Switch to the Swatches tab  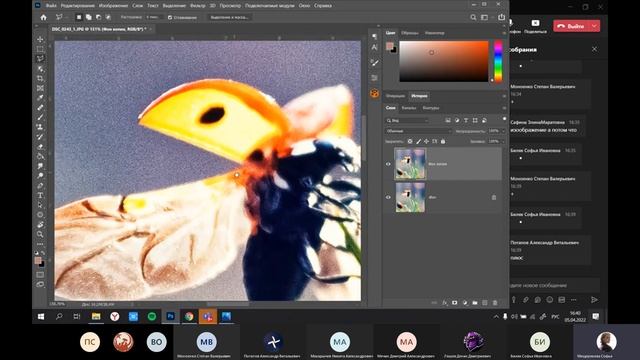tap(409, 33)
